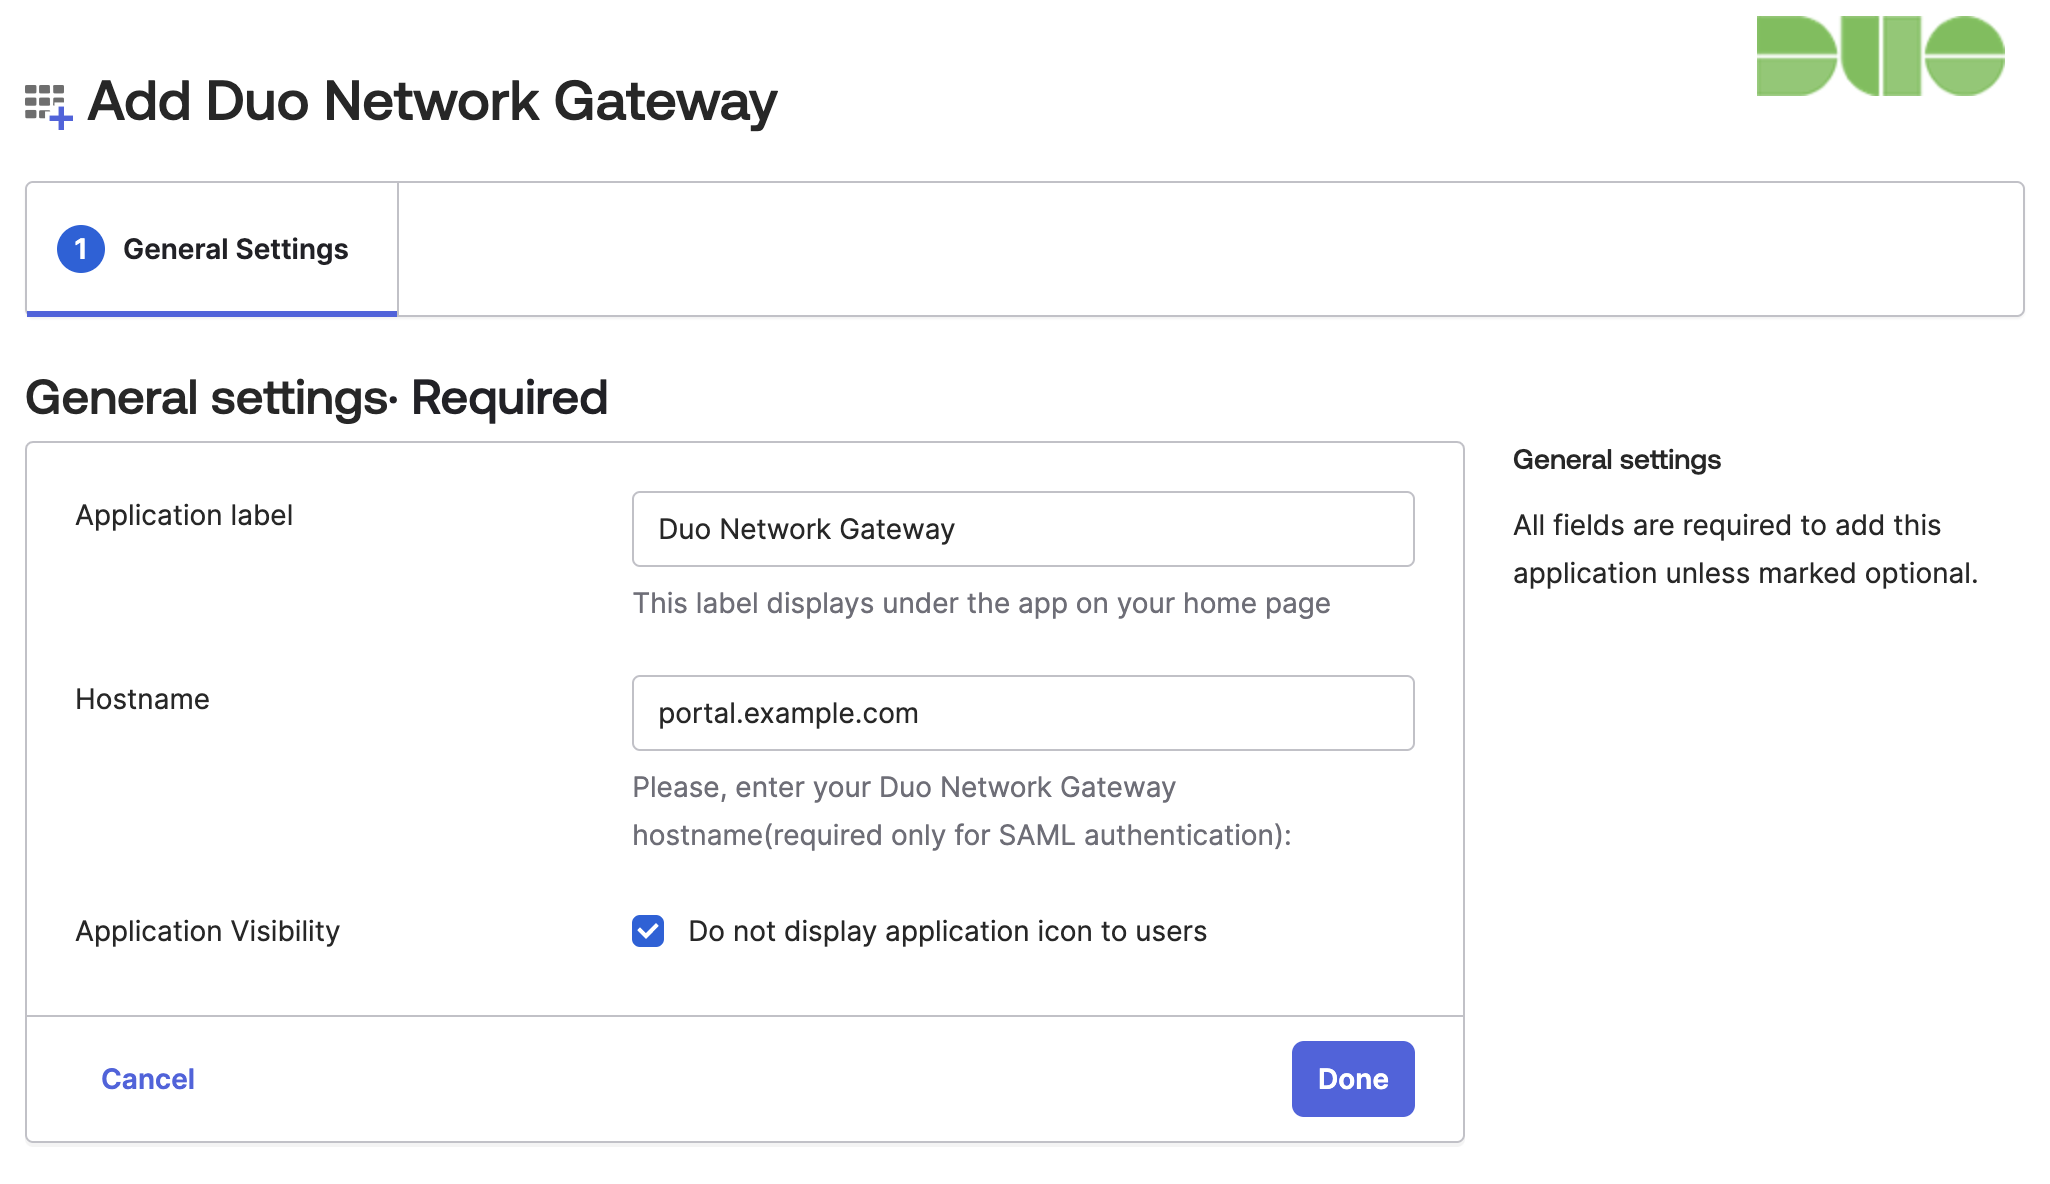Click the 'Add Duo Network Gateway' page title

(x=432, y=101)
